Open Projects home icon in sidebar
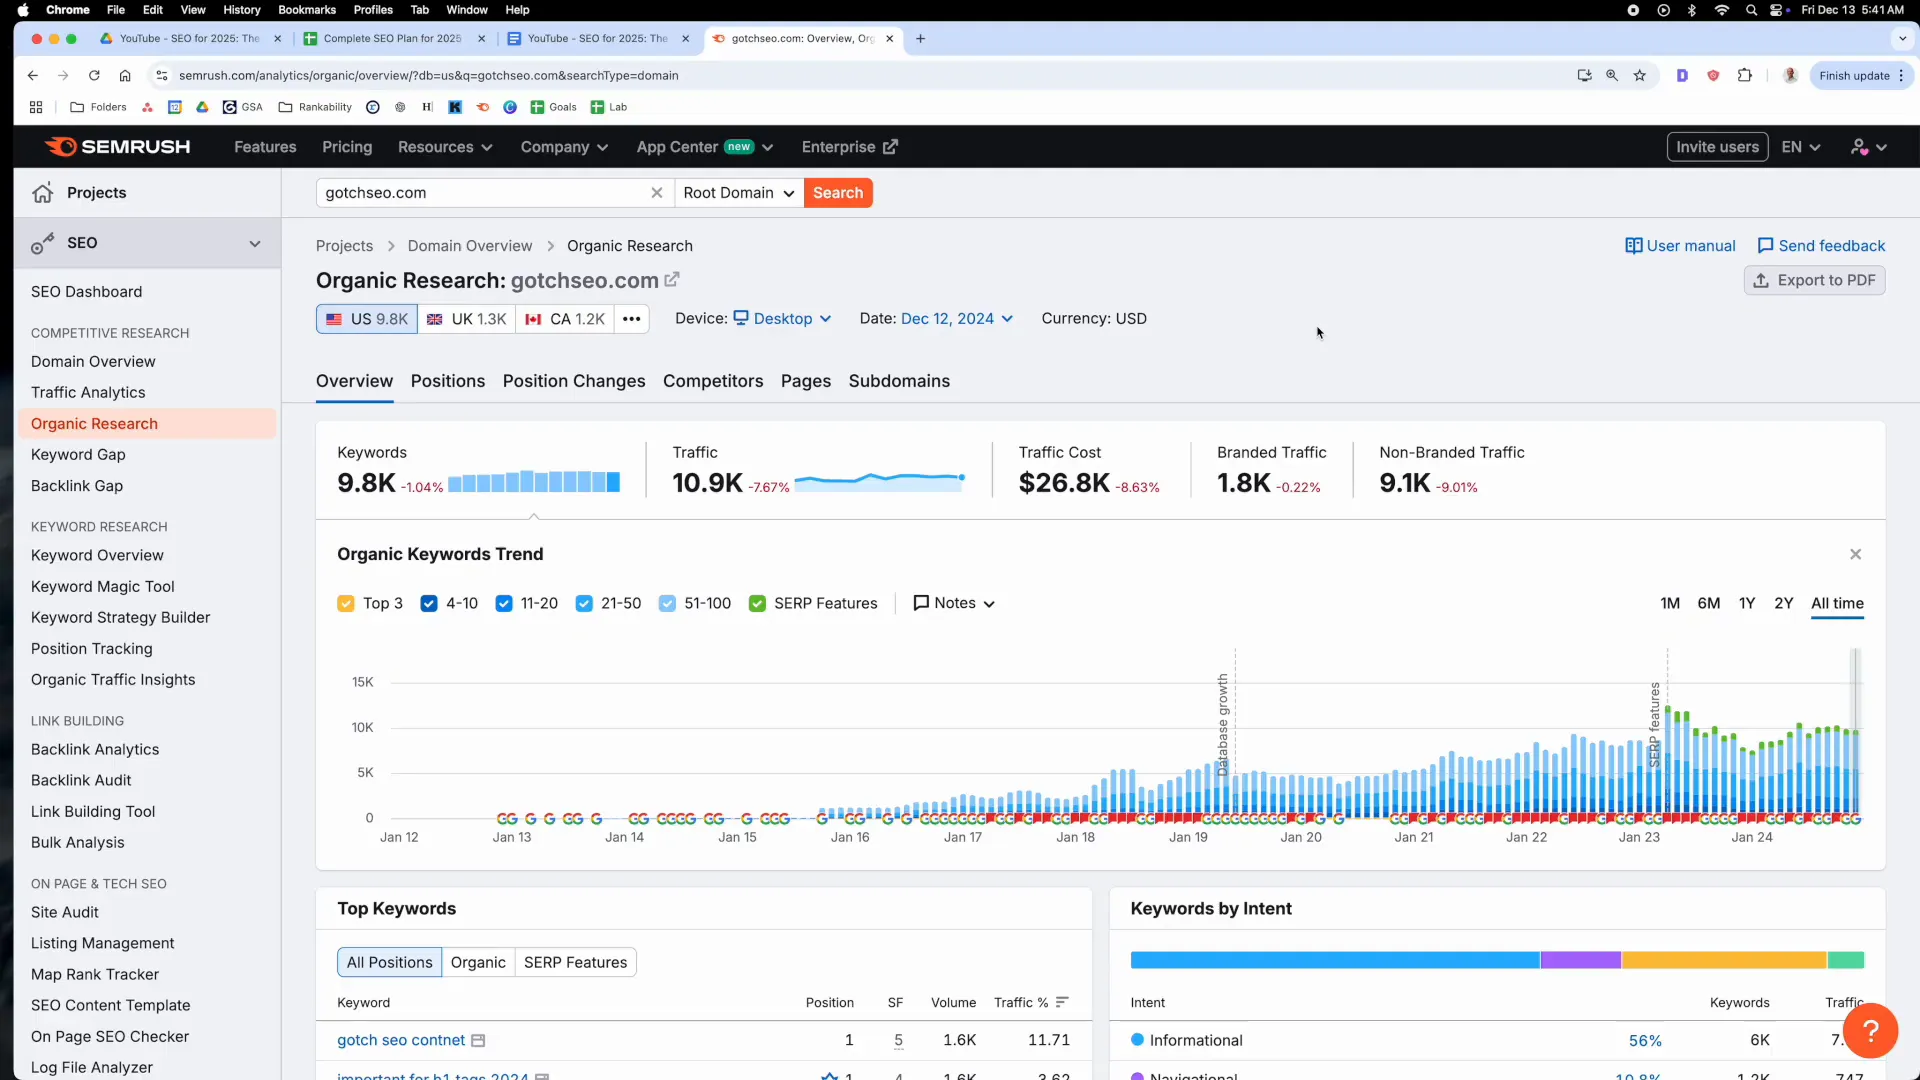 (42, 193)
